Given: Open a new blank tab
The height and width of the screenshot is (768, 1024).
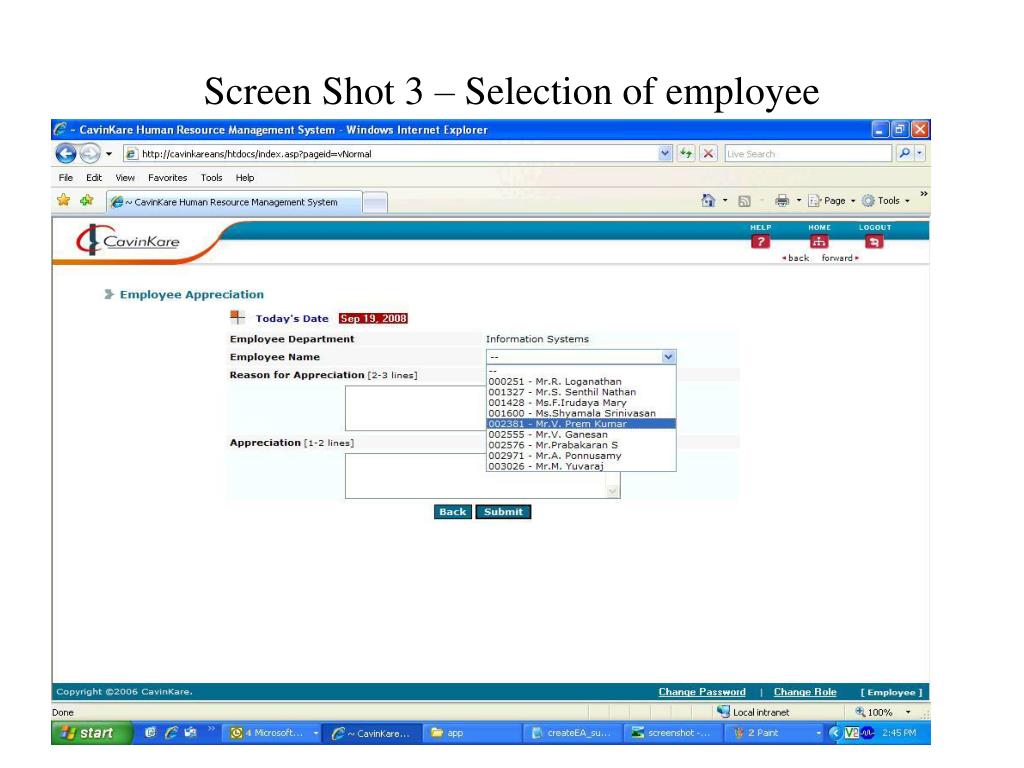Looking at the screenshot, I should click(x=375, y=202).
